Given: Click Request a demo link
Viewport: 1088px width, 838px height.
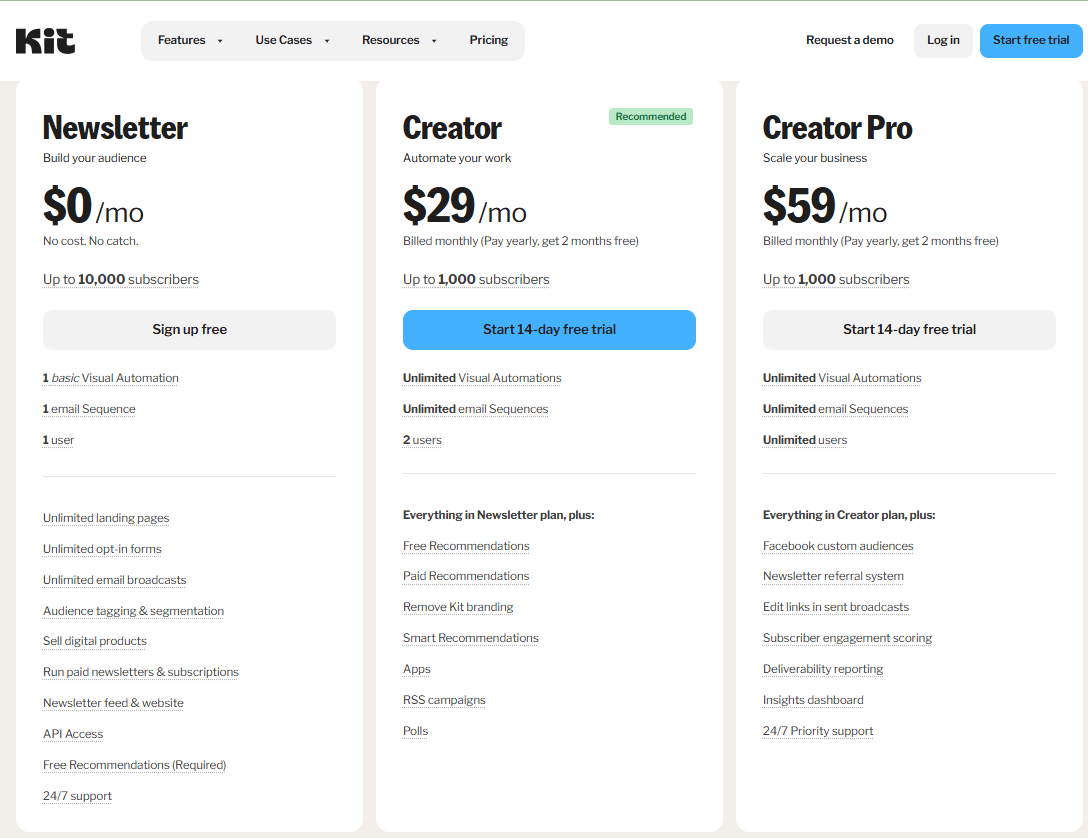Looking at the screenshot, I should point(849,40).
